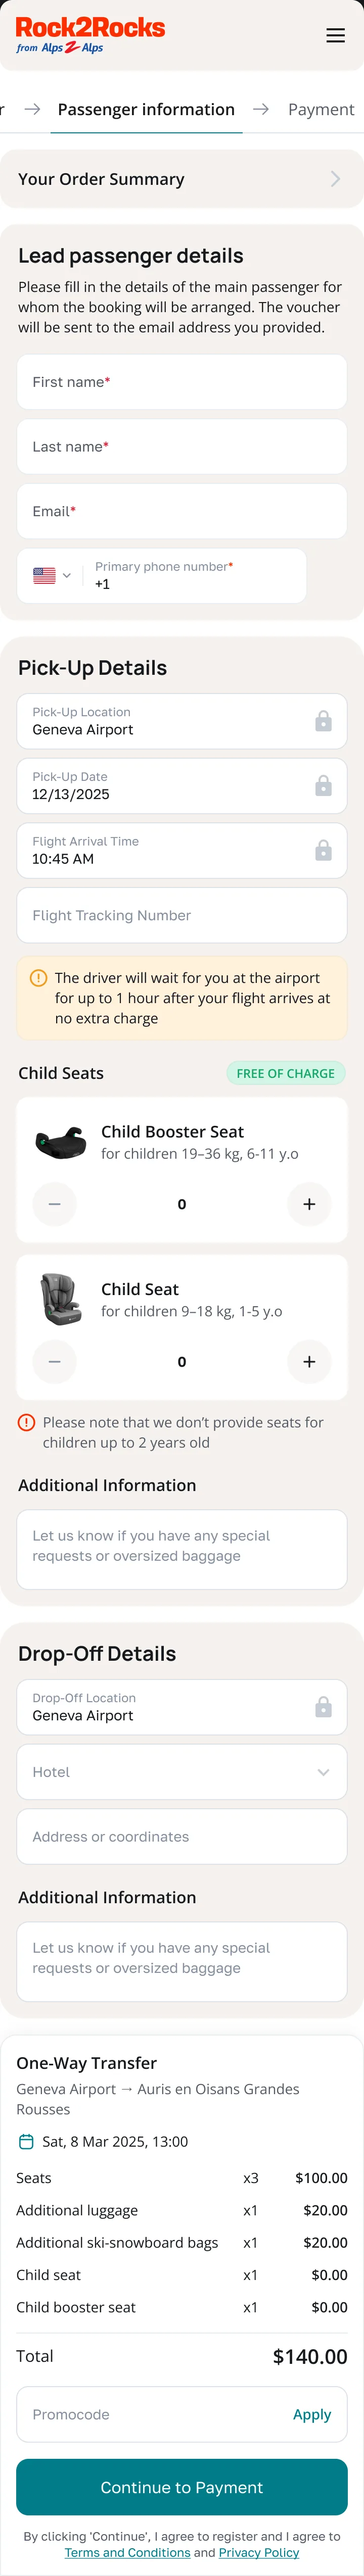Add one Child Seat with plus
The image size is (364, 2576).
pyautogui.click(x=309, y=1361)
